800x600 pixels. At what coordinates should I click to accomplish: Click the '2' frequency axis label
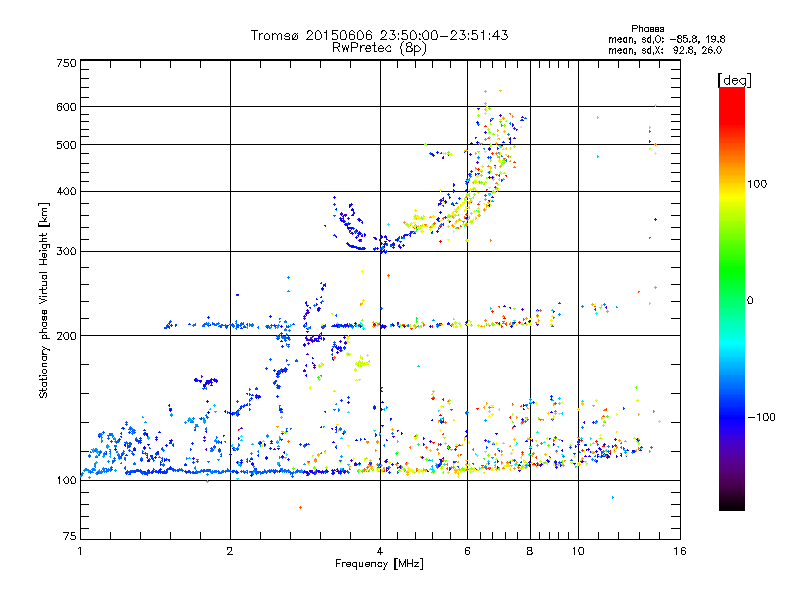click(x=230, y=551)
